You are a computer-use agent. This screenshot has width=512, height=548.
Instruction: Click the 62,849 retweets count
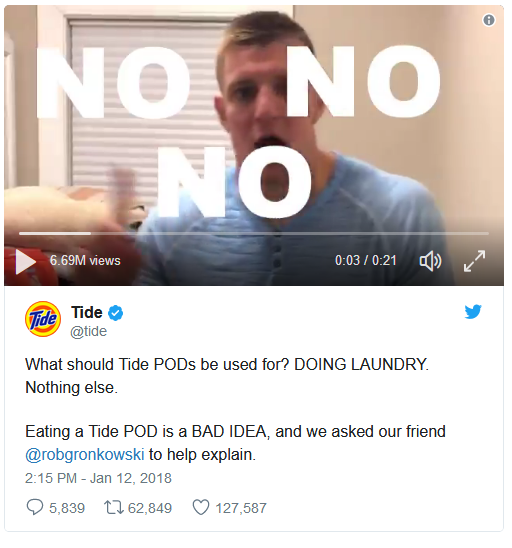click(150, 508)
